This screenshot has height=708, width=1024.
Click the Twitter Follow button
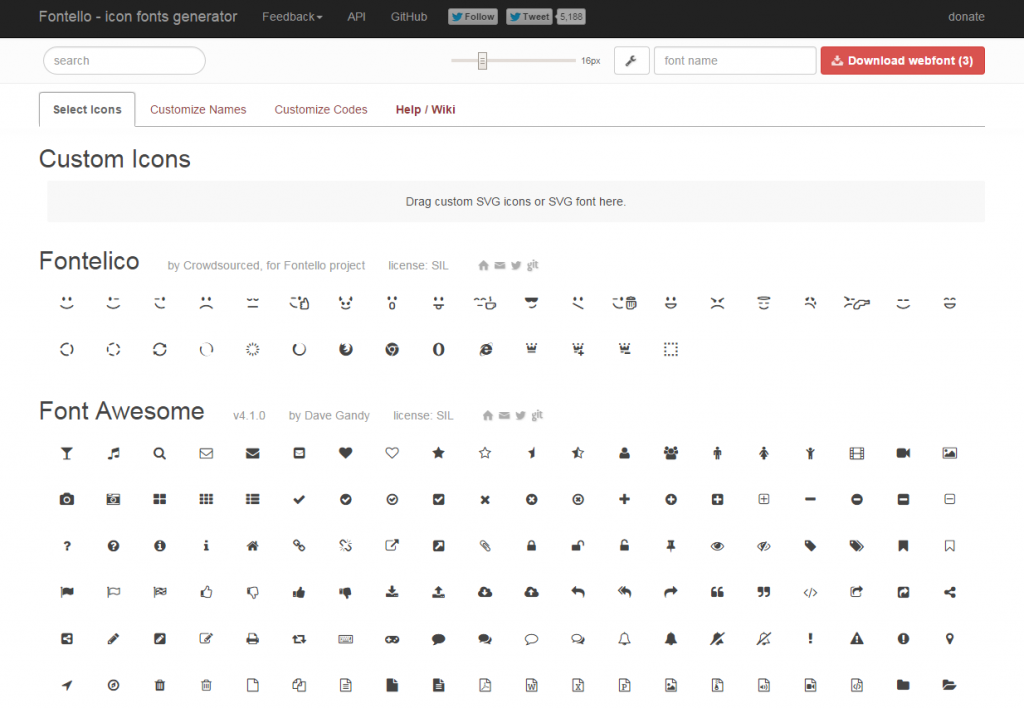point(473,17)
